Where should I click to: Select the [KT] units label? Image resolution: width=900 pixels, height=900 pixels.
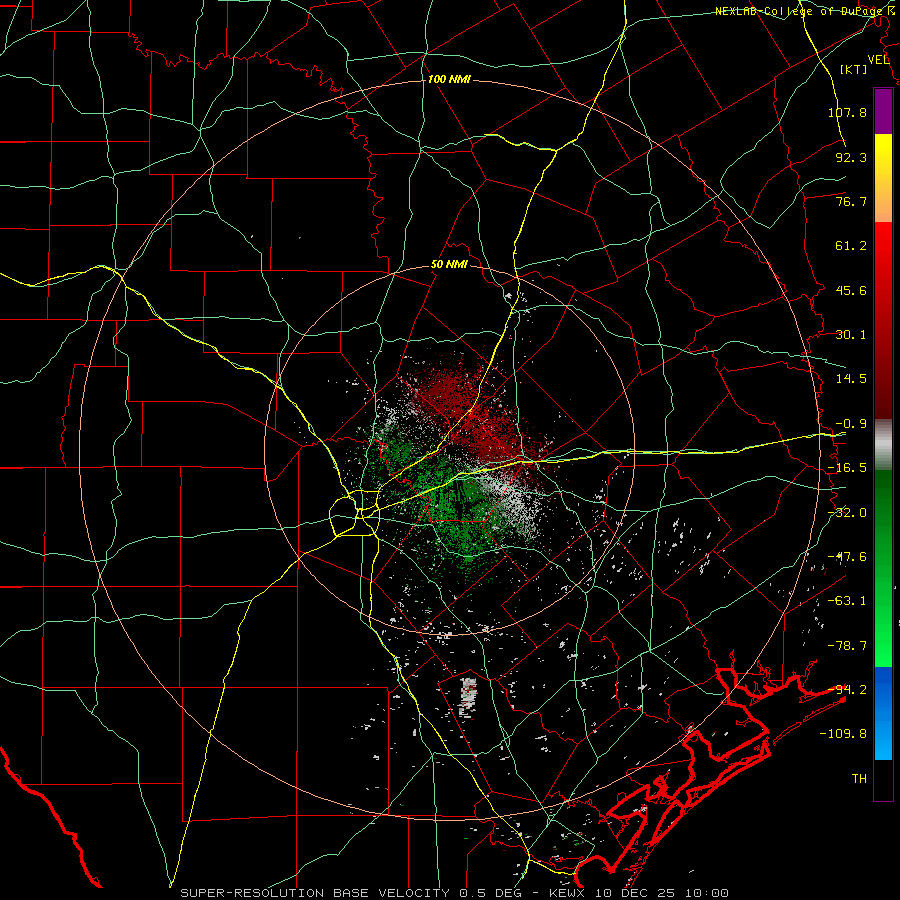click(854, 69)
